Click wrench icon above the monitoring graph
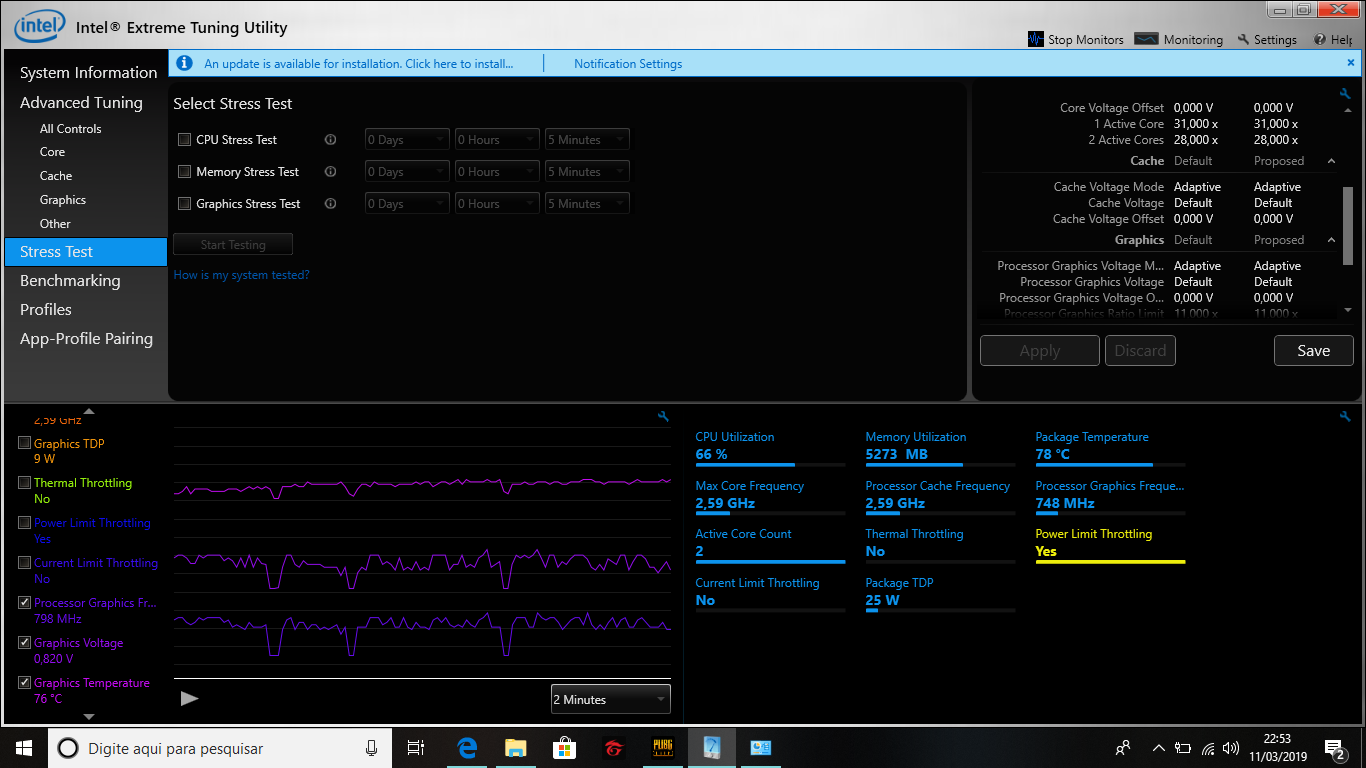This screenshot has width=1366, height=768. [663, 416]
